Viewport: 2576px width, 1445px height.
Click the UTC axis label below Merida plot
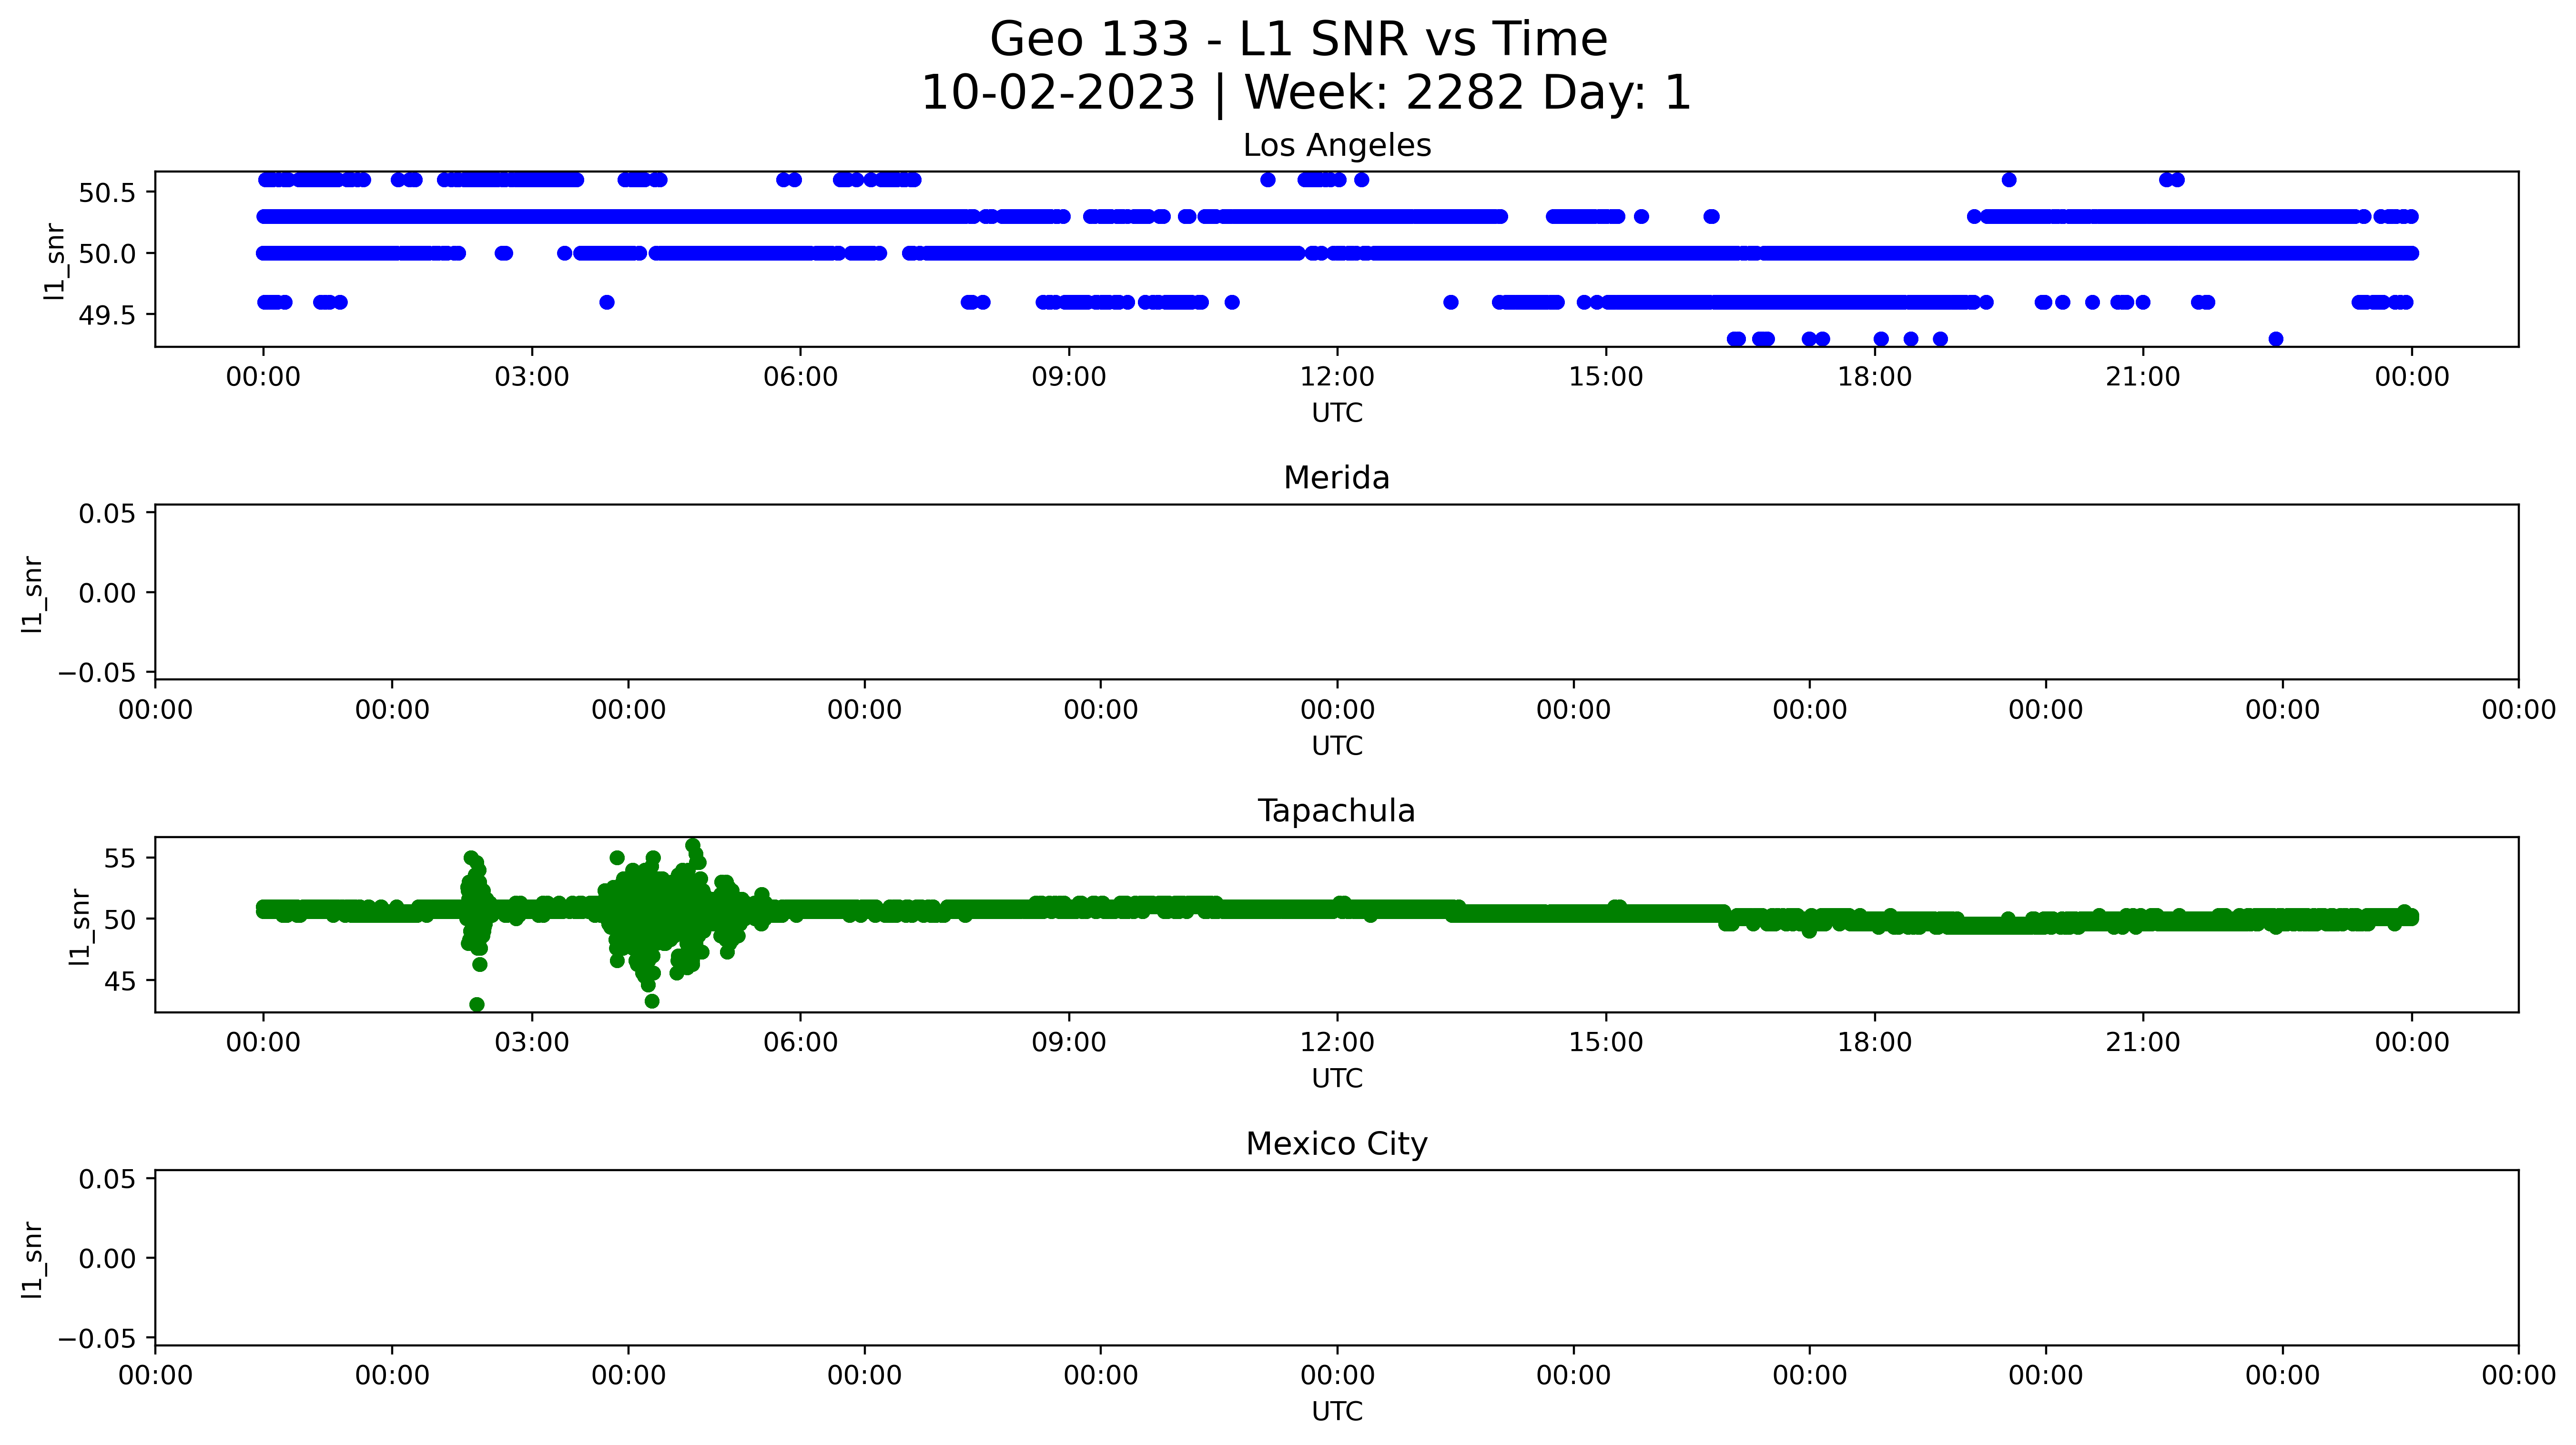click(x=1337, y=746)
